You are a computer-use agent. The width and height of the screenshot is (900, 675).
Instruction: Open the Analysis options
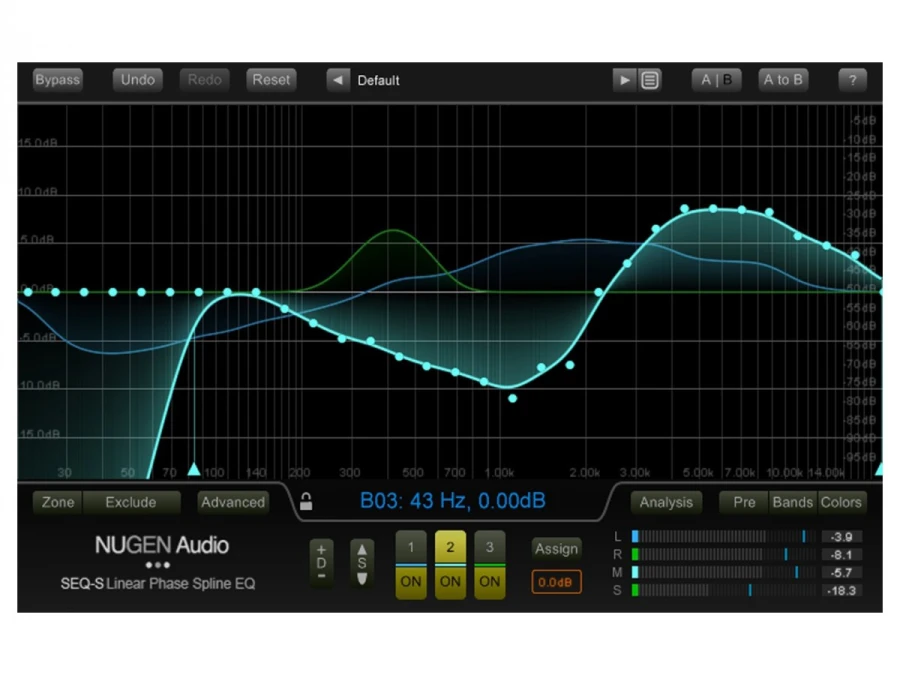pos(666,502)
